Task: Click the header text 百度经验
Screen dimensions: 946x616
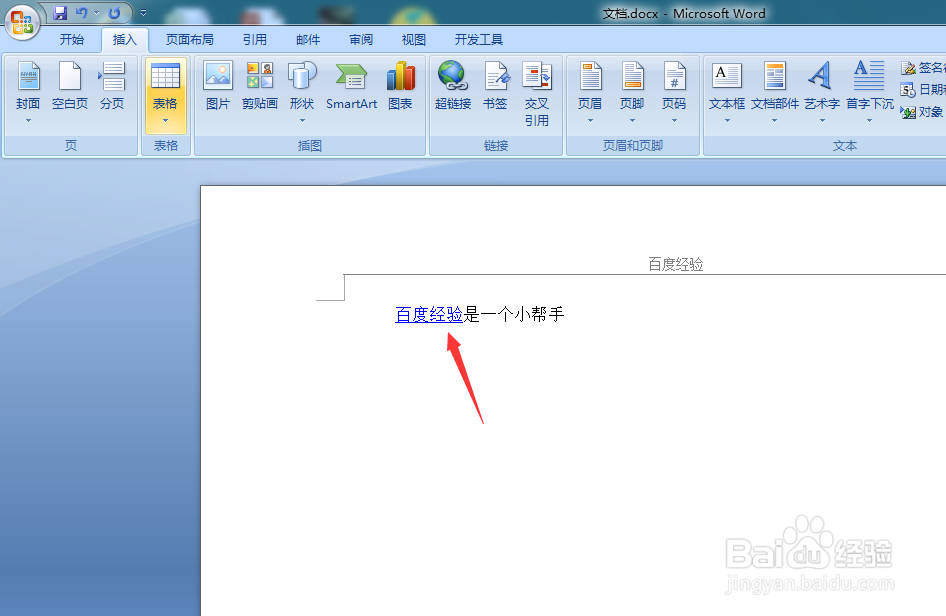Action: (676, 264)
